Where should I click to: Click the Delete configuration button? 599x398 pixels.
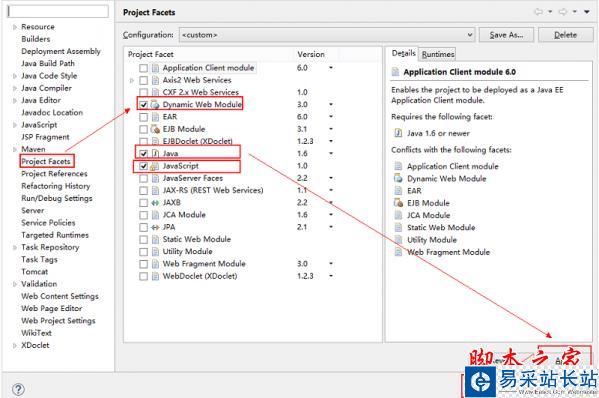565,35
